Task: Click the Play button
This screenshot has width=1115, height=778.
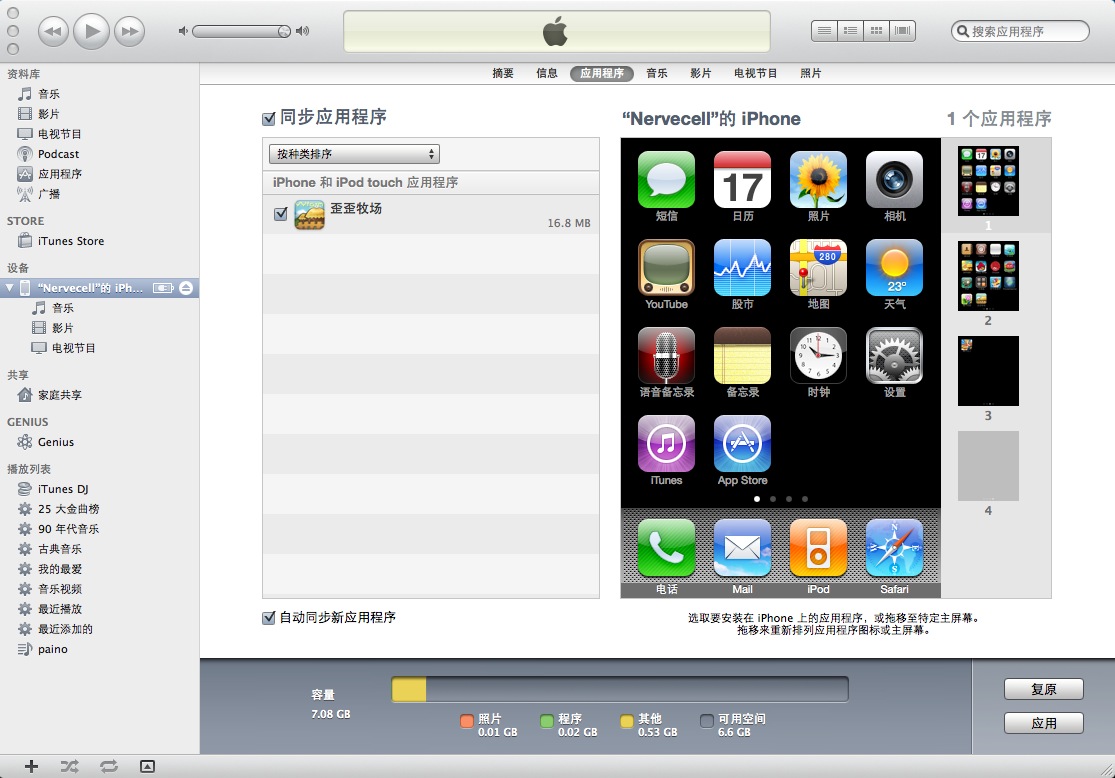Action: (x=92, y=31)
